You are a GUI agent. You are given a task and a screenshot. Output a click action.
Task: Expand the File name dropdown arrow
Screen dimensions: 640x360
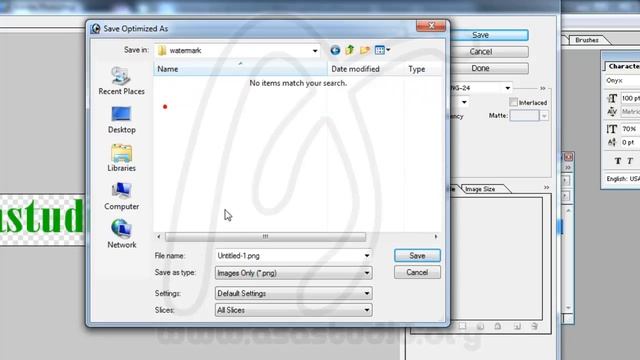pos(367,256)
